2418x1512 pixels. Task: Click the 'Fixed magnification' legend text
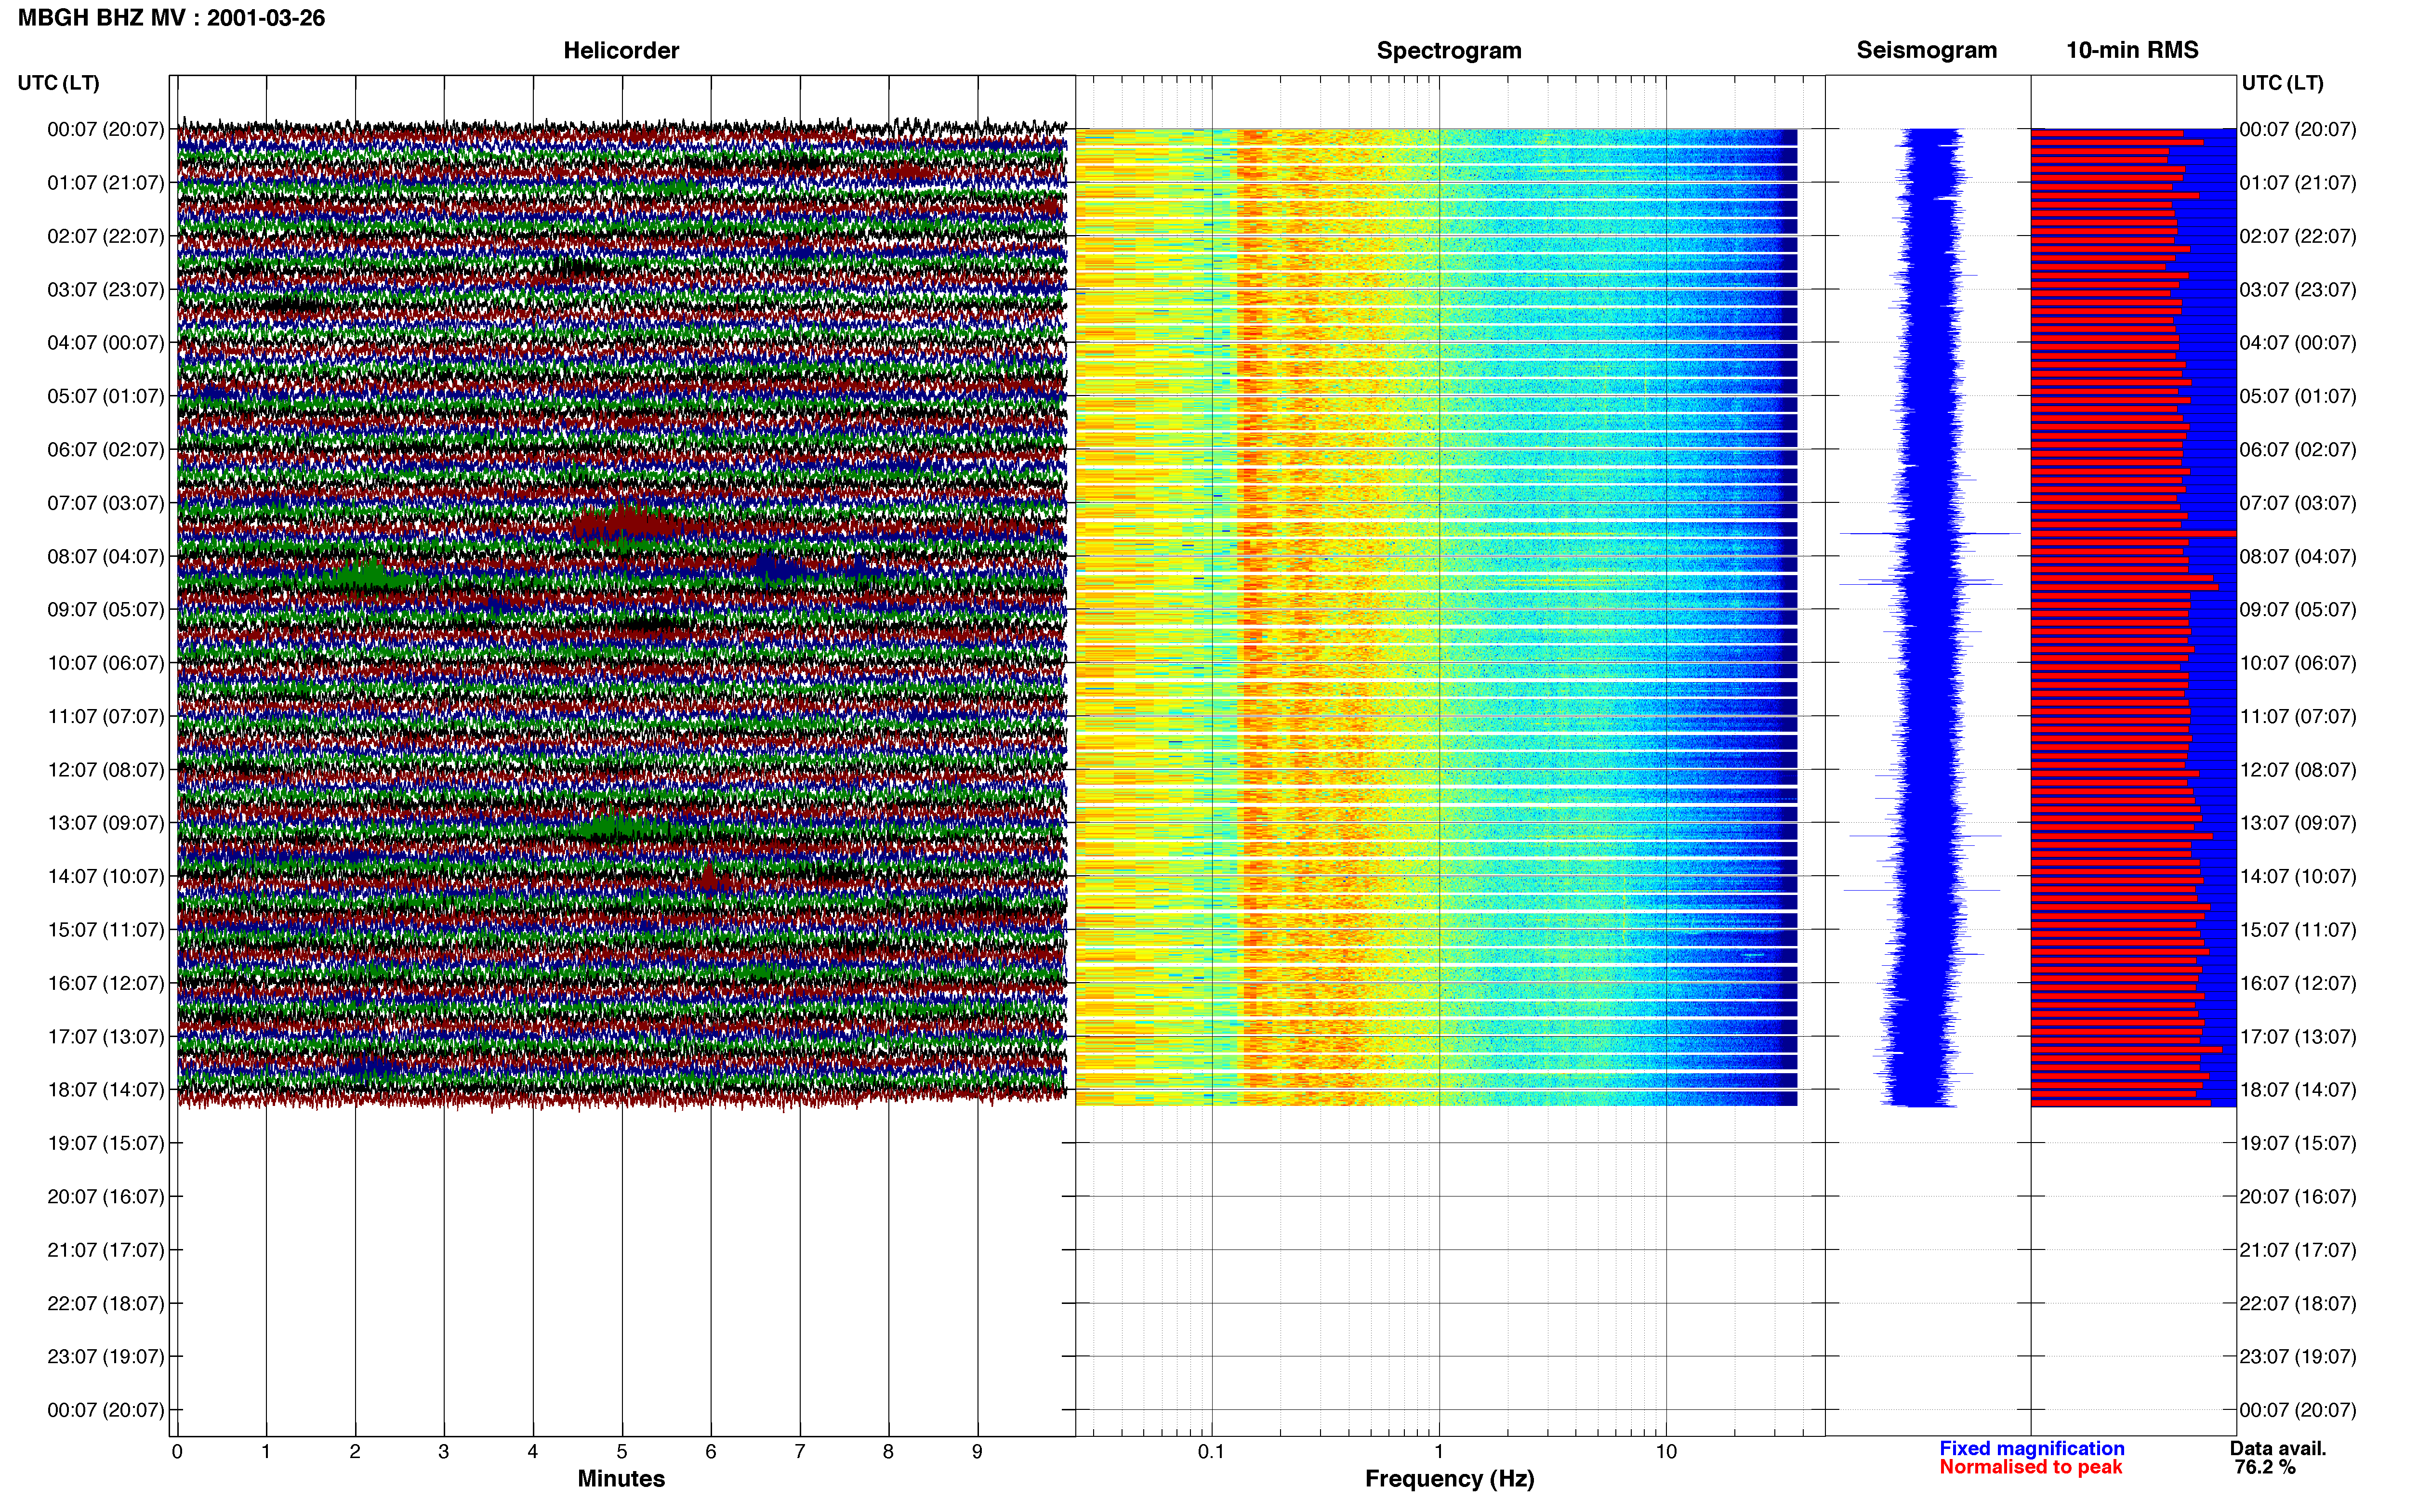(x=2031, y=1448)
